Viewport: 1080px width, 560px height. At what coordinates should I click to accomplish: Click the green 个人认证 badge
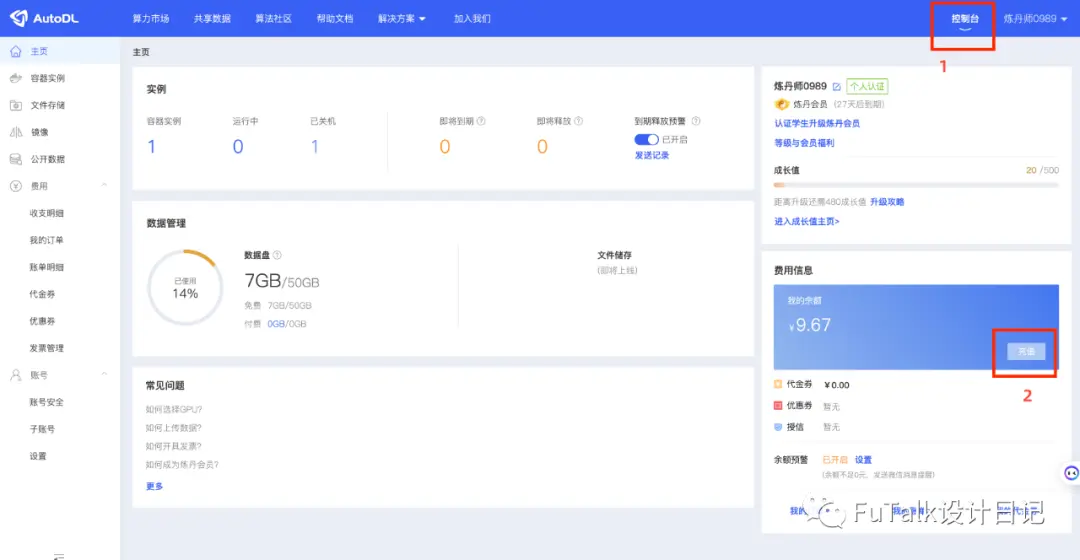pyautogui.click(x=867, y=86)
